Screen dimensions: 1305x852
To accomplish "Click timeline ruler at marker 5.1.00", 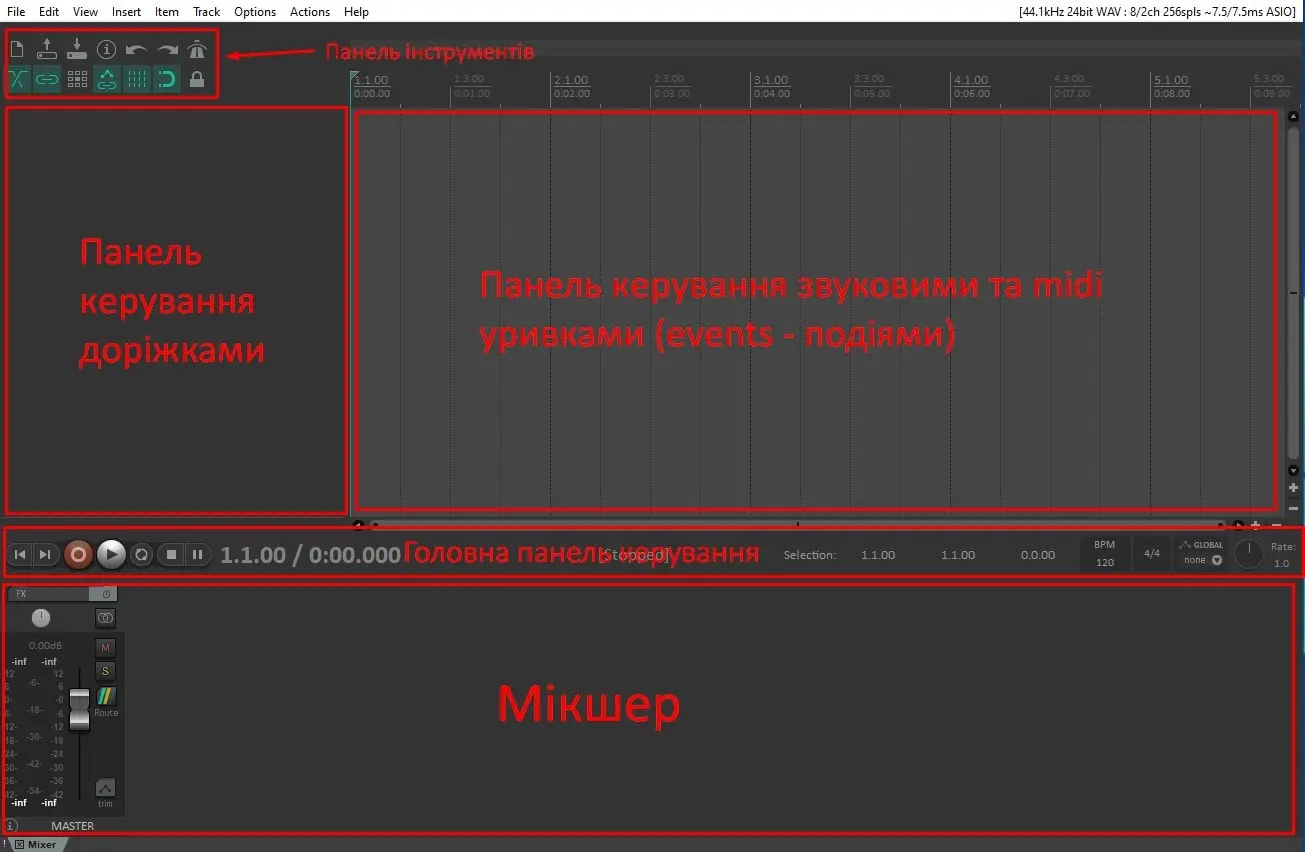I will (1171, 80).
